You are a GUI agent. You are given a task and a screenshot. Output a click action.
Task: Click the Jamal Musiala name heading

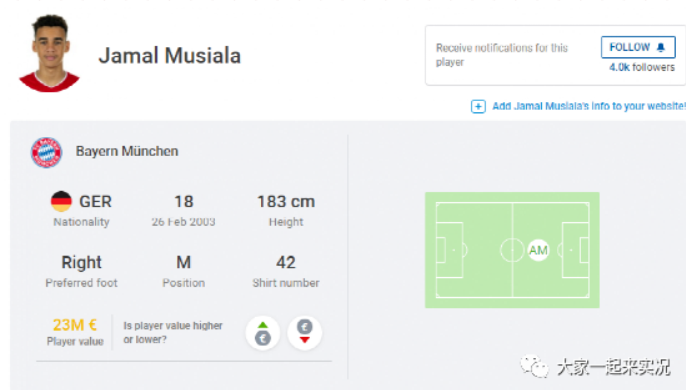[170, 56]
